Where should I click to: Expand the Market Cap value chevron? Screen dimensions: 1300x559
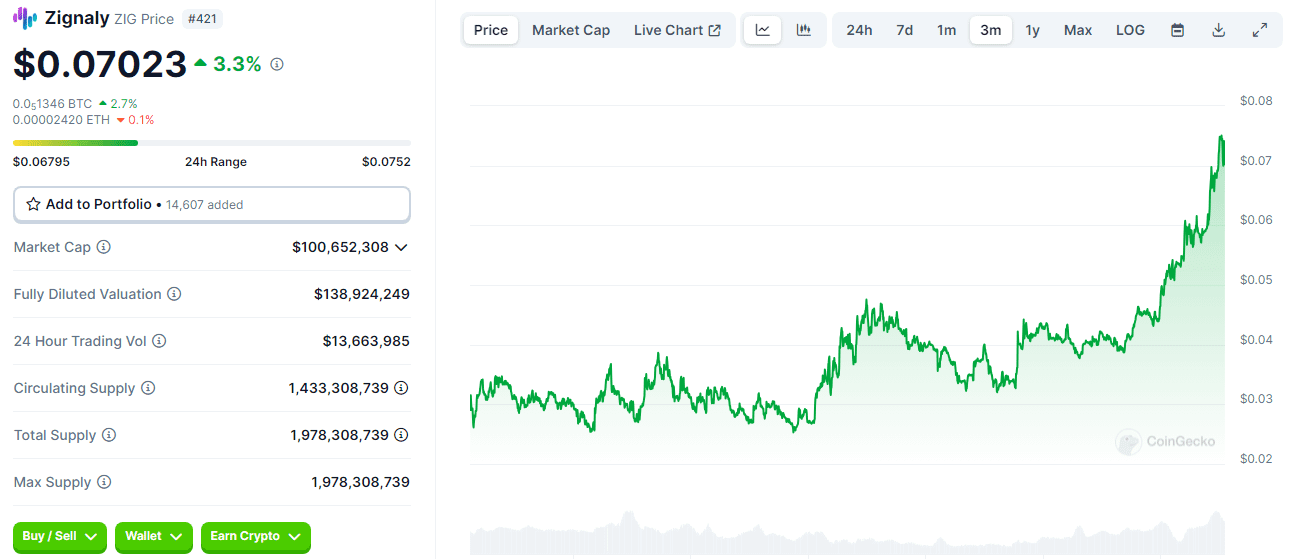(x=402, y=247)
